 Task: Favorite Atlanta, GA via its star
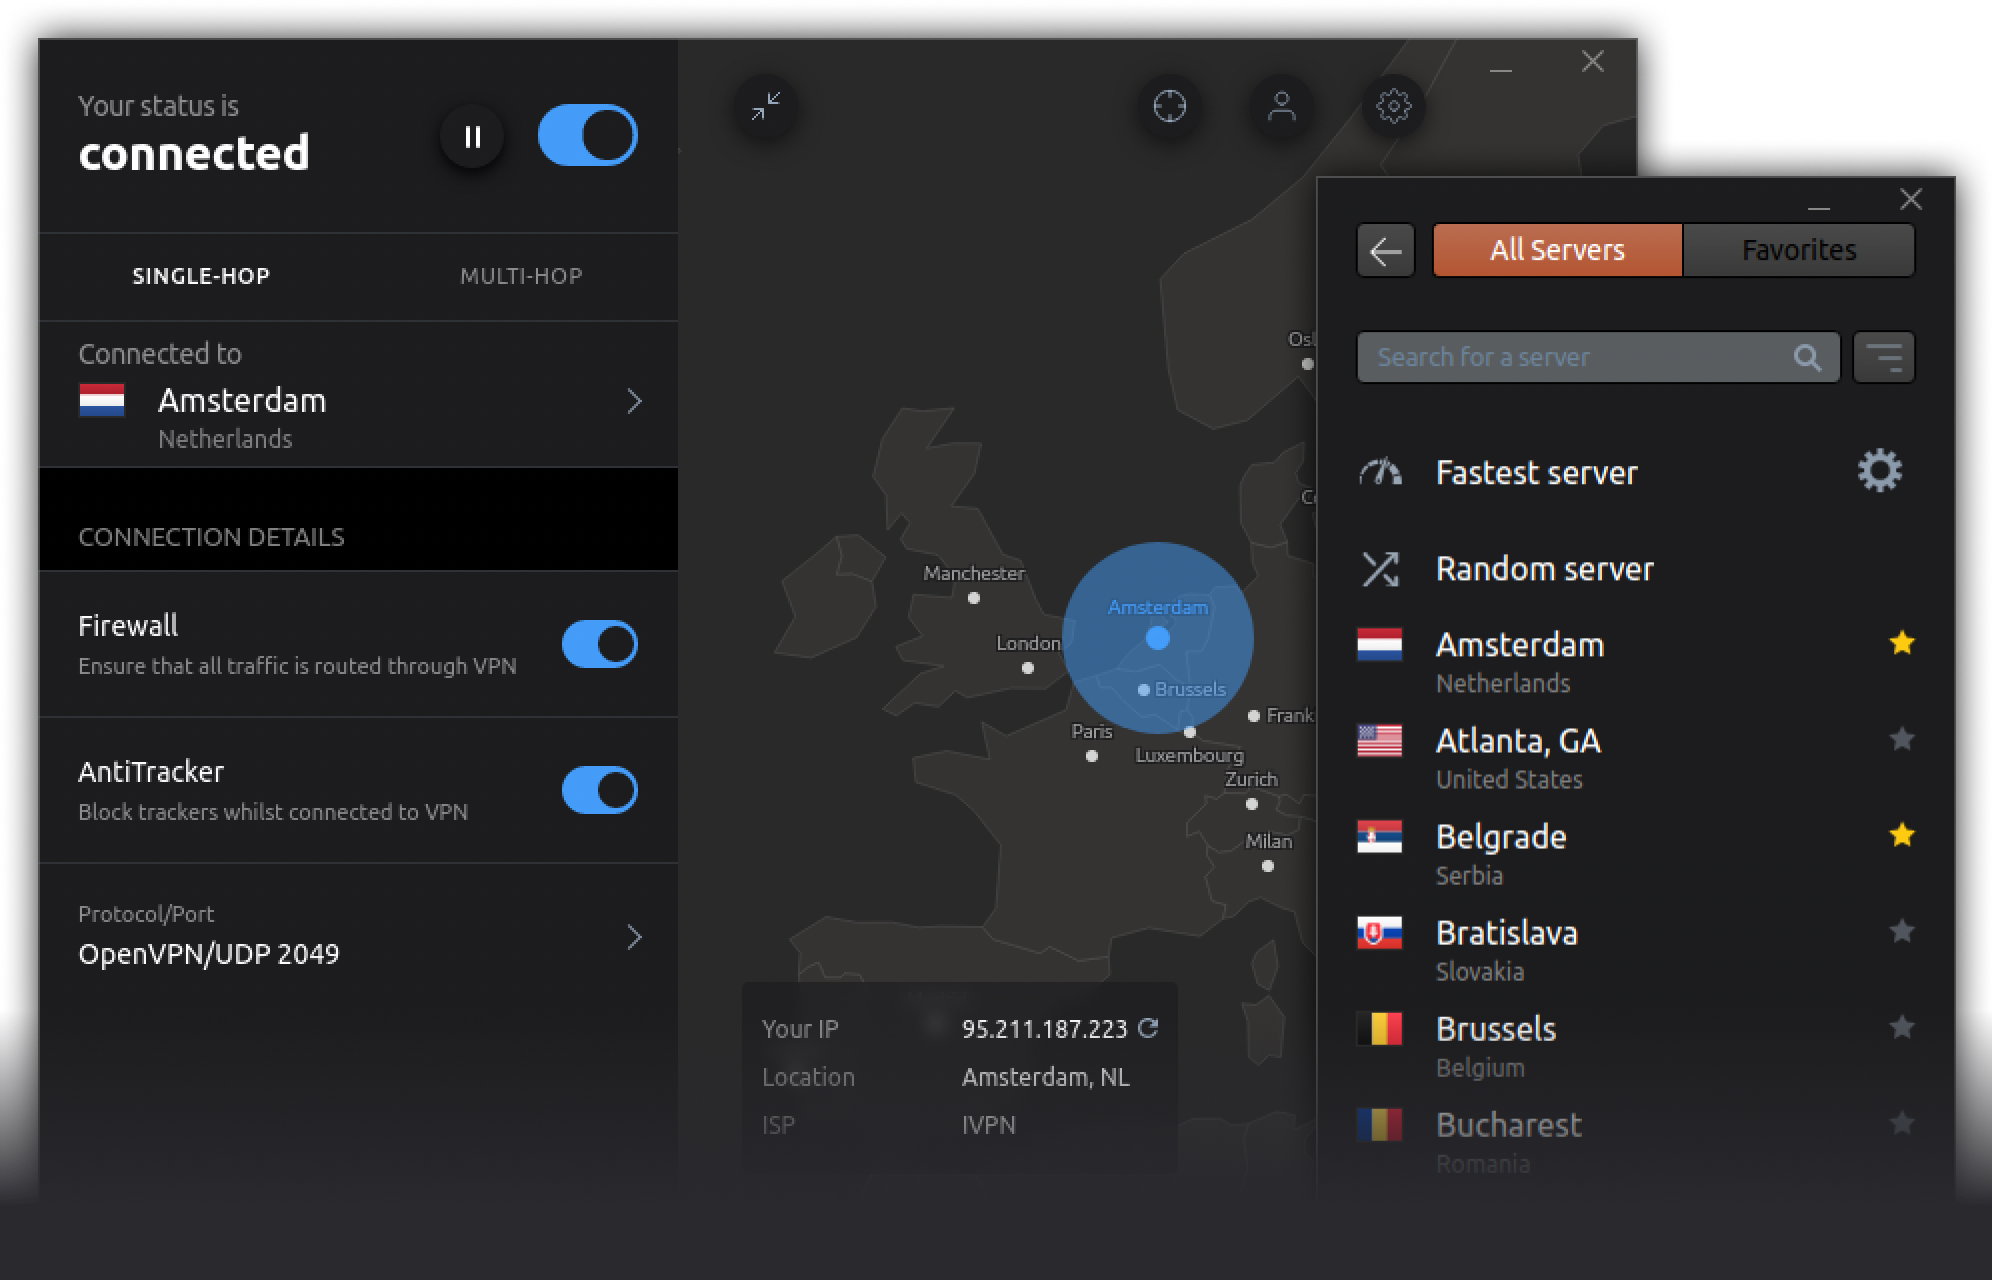click(1902, 739)
